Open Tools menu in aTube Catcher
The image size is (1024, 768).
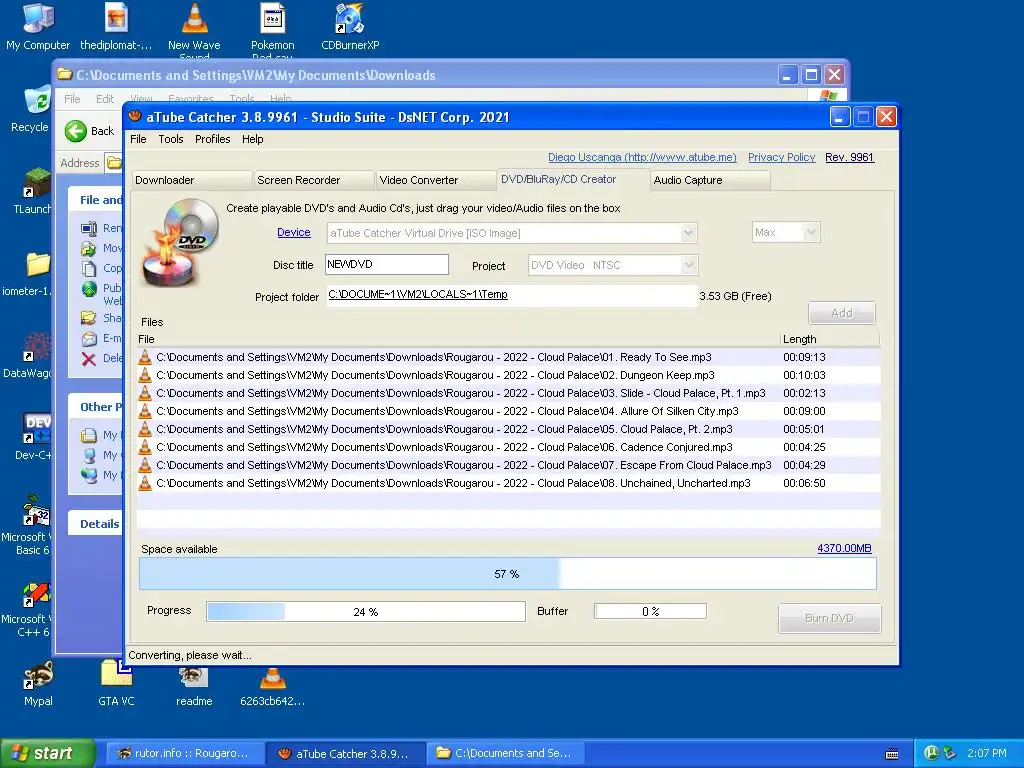170,139
